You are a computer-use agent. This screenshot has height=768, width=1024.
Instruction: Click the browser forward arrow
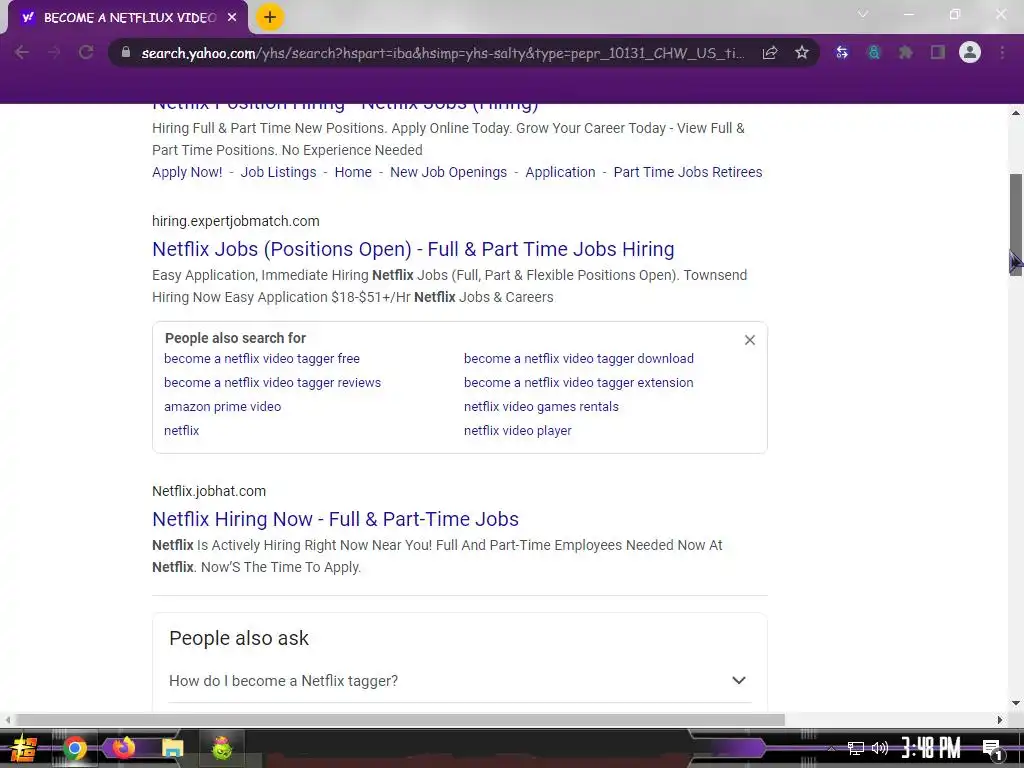pos(54,53)
